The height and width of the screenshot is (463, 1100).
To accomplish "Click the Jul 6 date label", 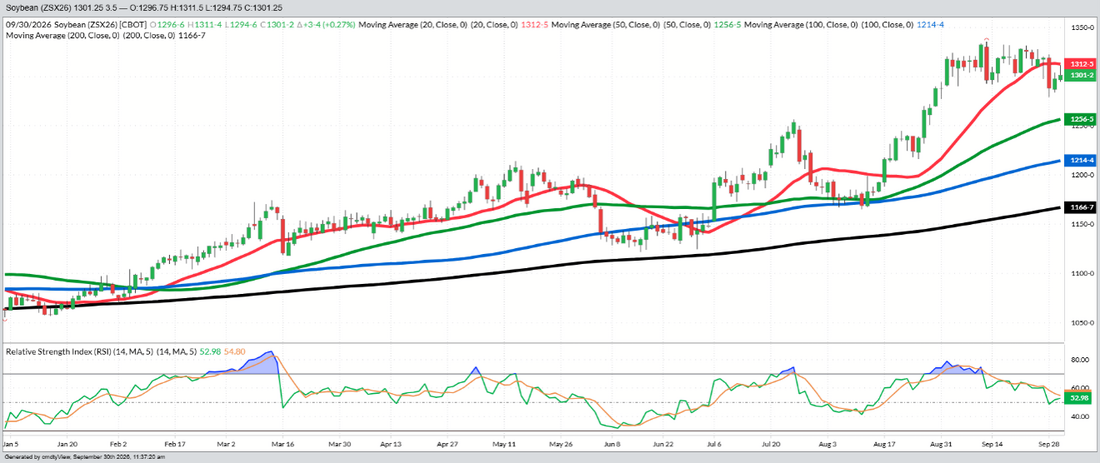I will tap(713, 444).
